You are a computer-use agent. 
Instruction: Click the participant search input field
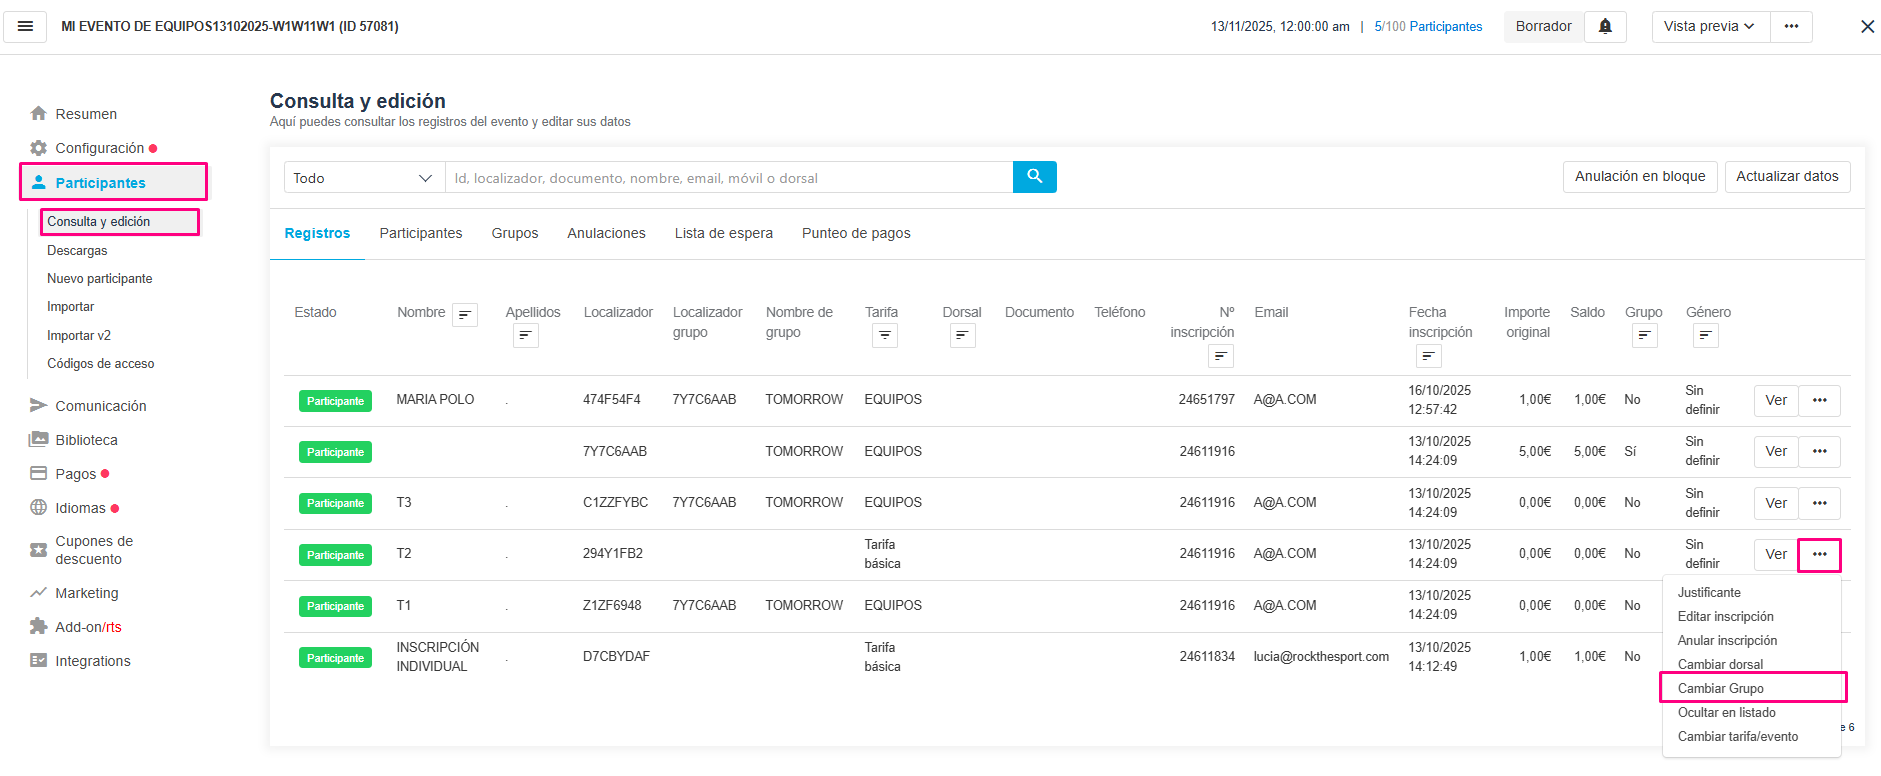(728, 178)
